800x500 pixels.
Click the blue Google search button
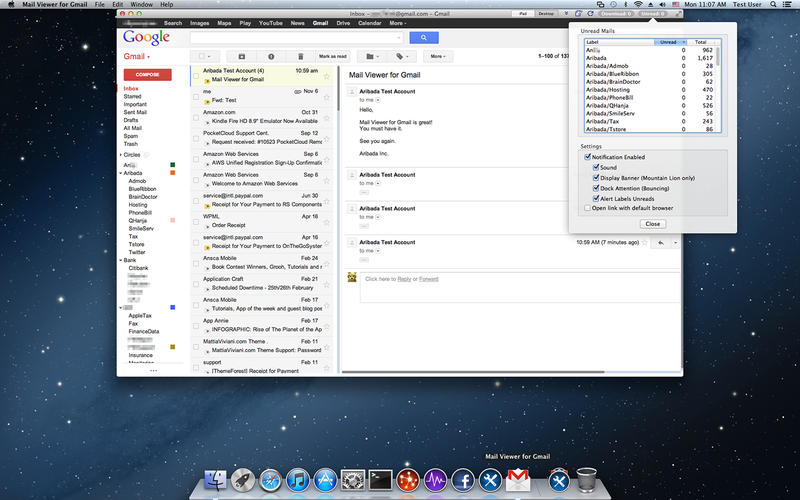tap(423, 38)
